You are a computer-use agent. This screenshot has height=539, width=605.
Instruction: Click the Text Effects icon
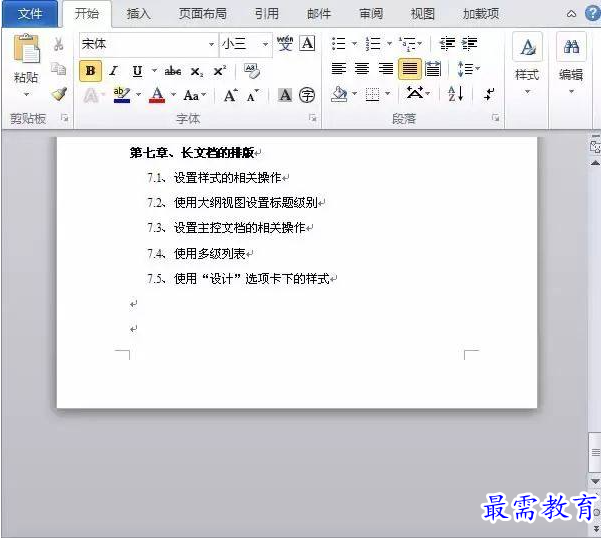91,95
